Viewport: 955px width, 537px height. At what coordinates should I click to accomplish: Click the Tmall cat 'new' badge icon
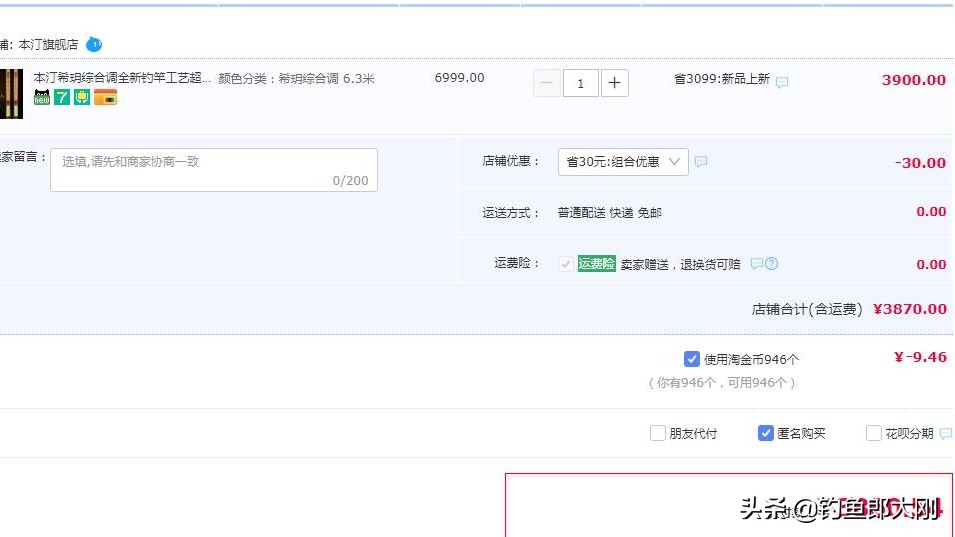41,97
